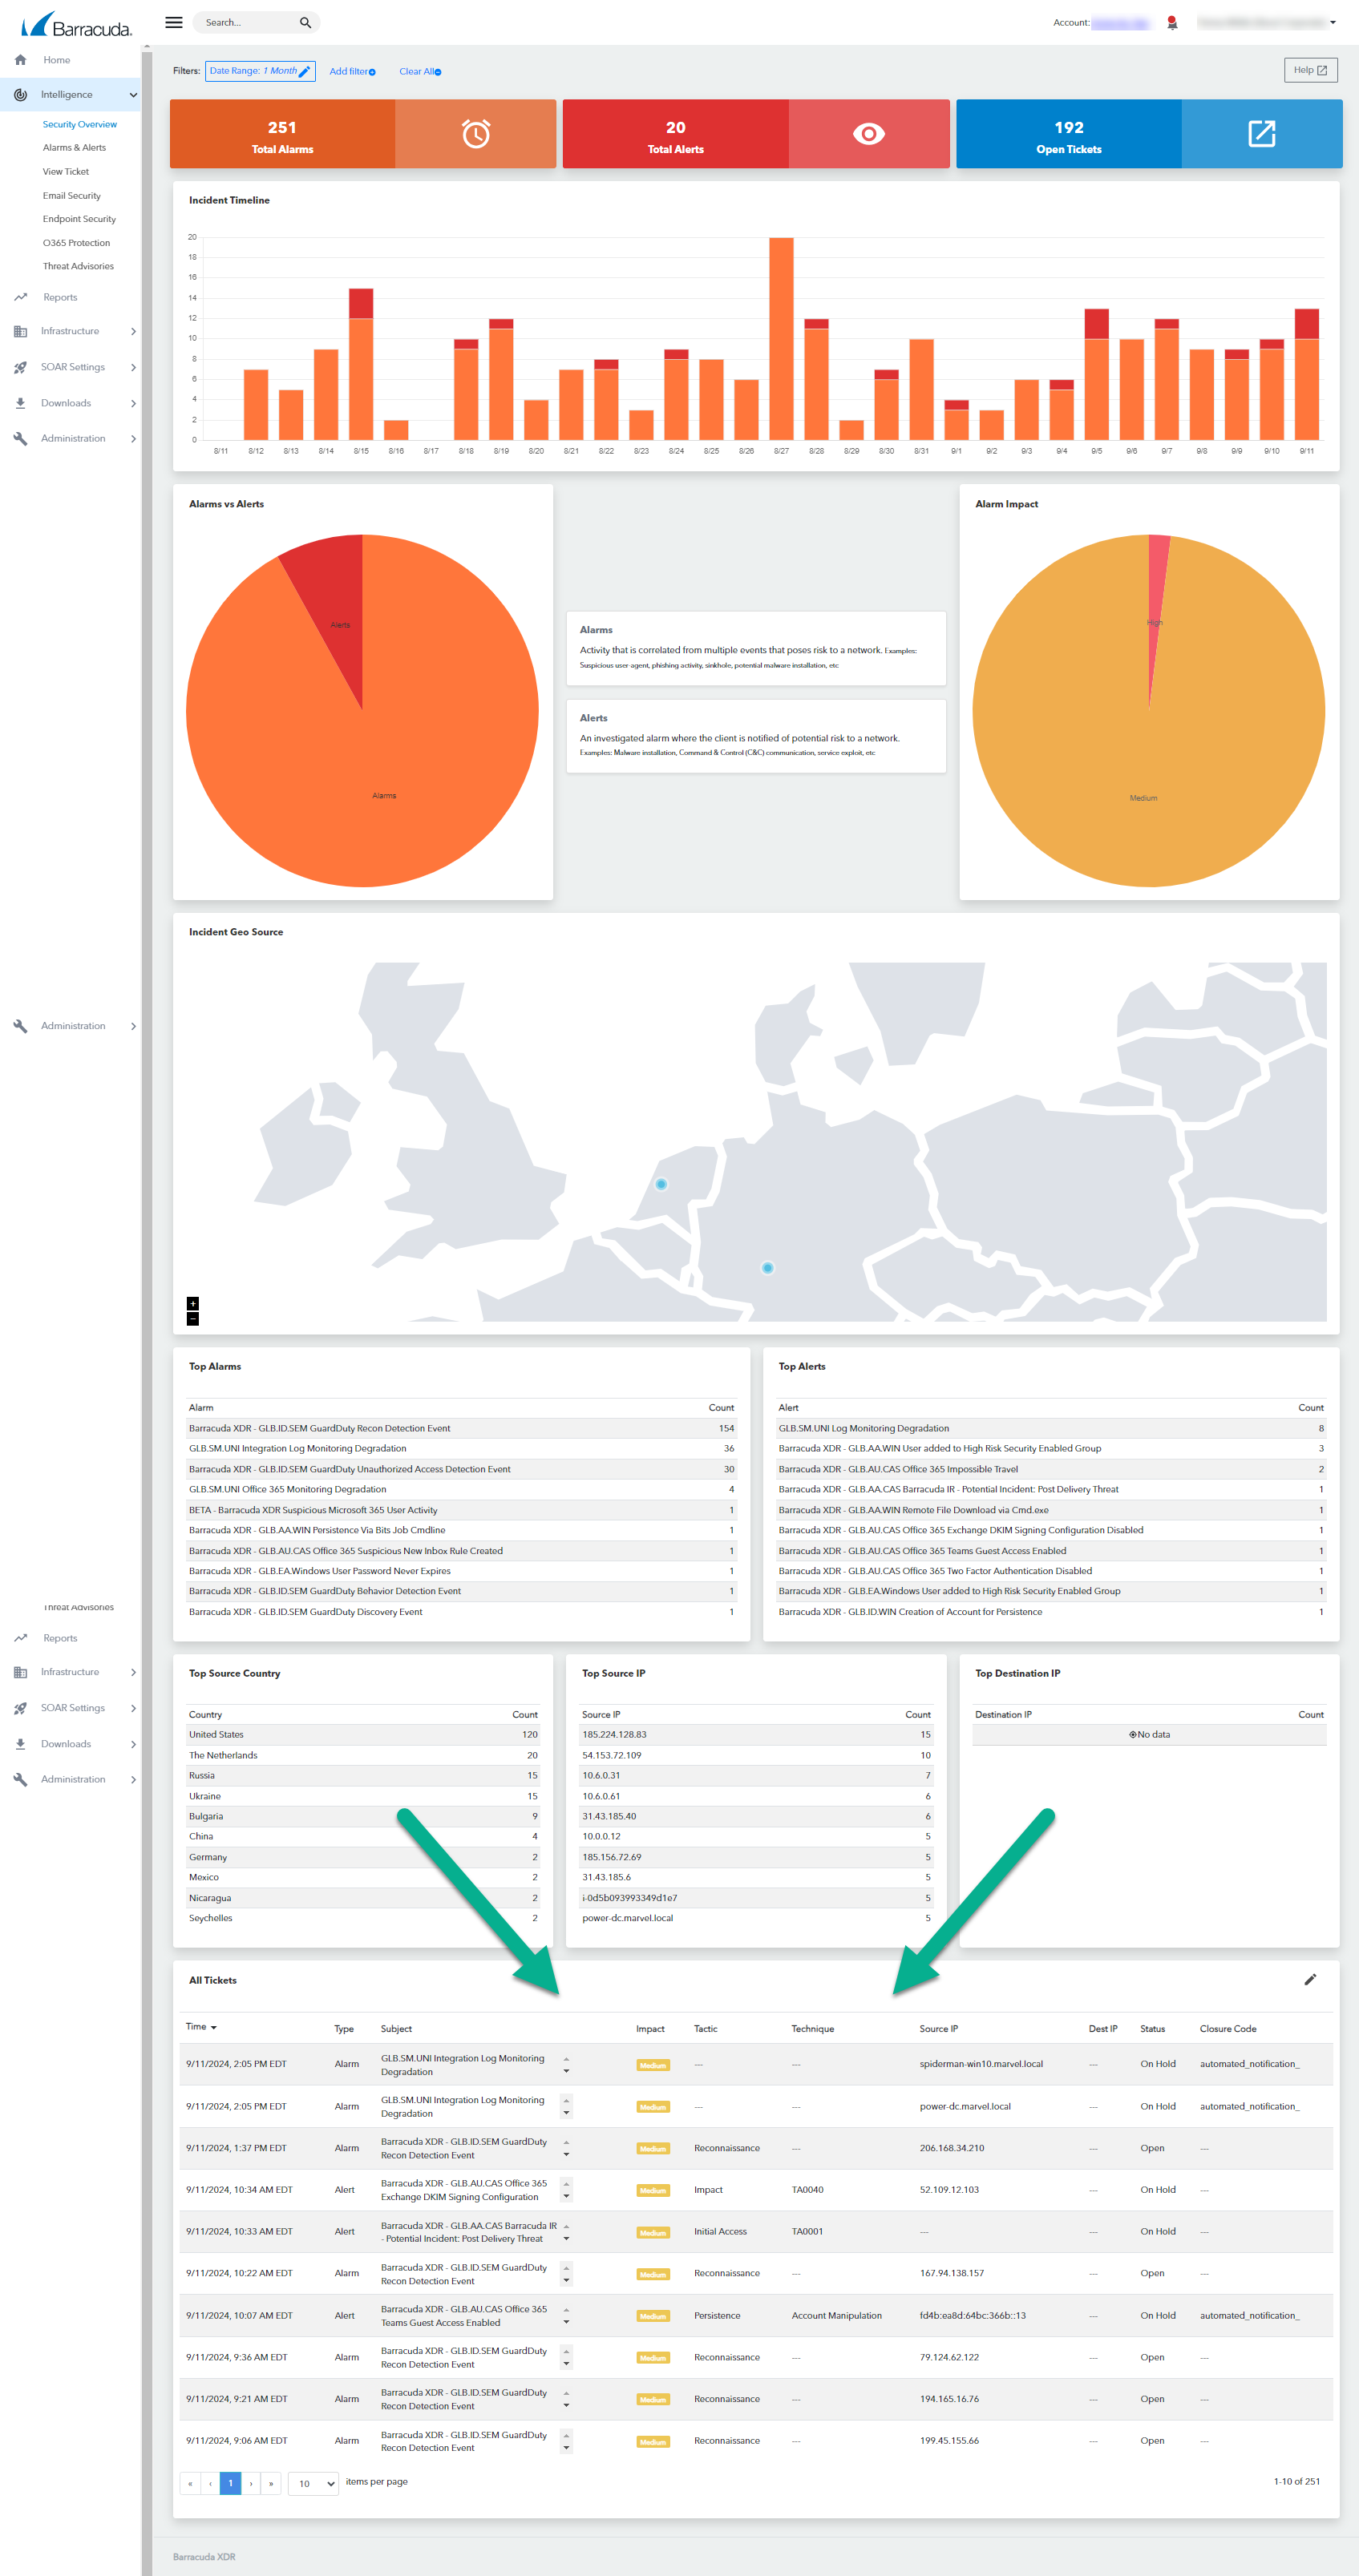Image resolution: width=1359 pixels, height=2576 pixels.
Task: Sort tickets by Time column
Action: (x=201, y=2027)
